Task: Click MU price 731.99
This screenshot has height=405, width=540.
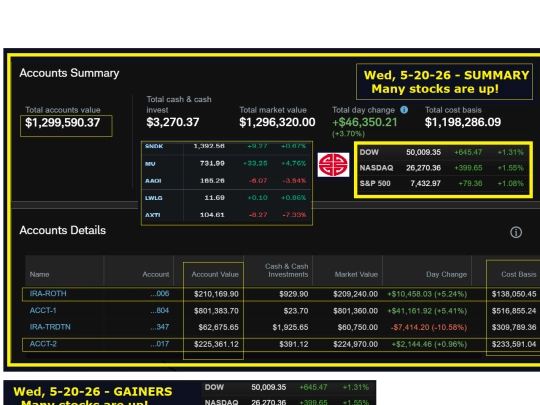Action: click(212, 163)
